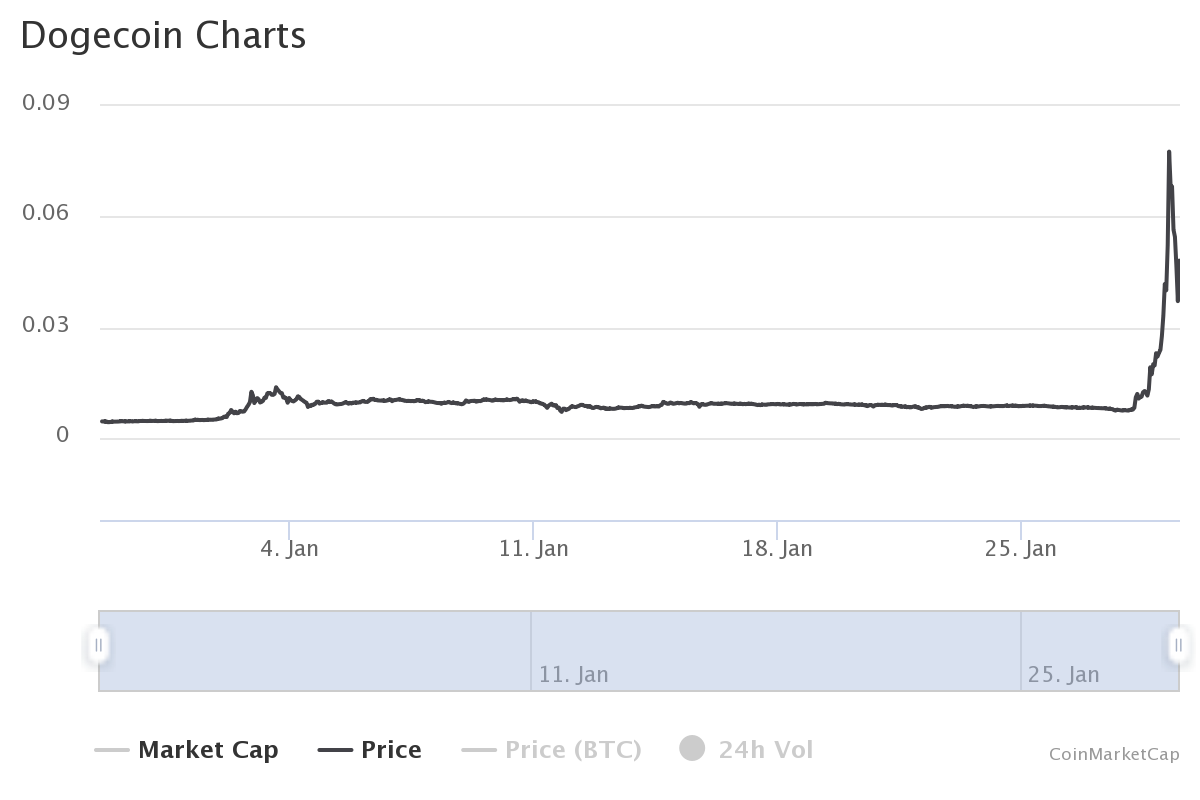Click the 11. Jan label inside the navigator

pos(573,674)
